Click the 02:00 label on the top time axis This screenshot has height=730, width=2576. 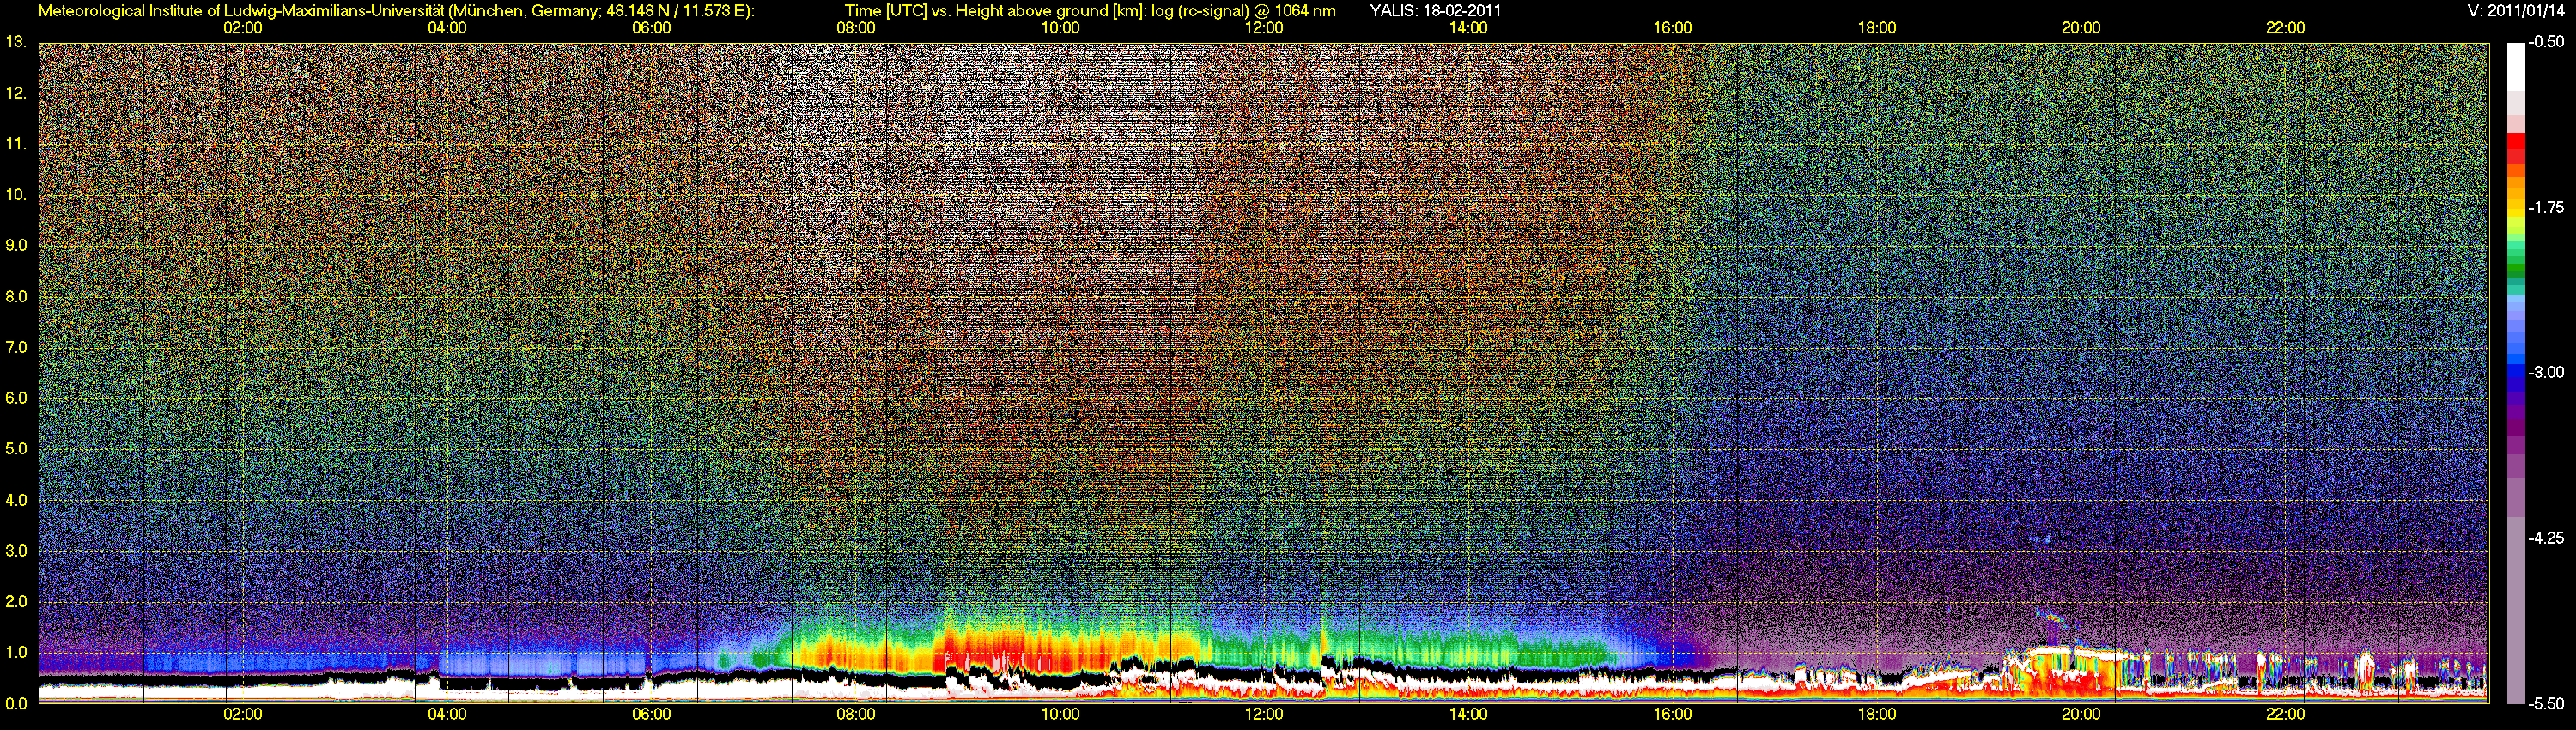pyautogui.click(x=243, y=28)
